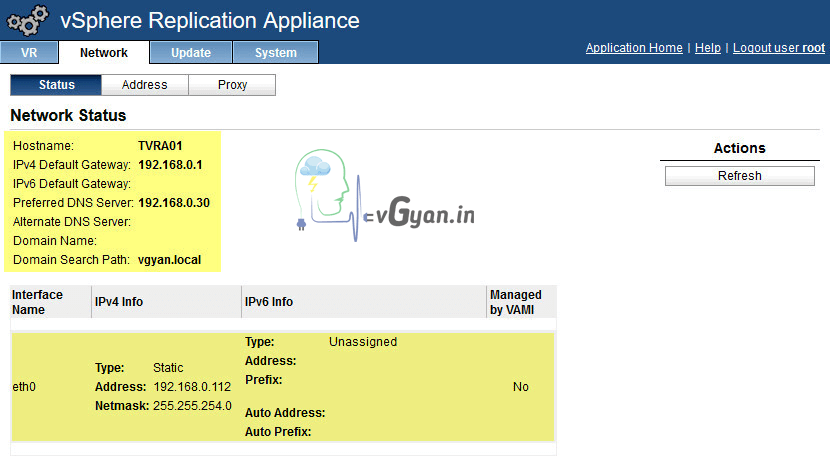Viewport: 830px width, 473px height.
Task: Click the hostname value TVRA01
Action: coord(160,146)
